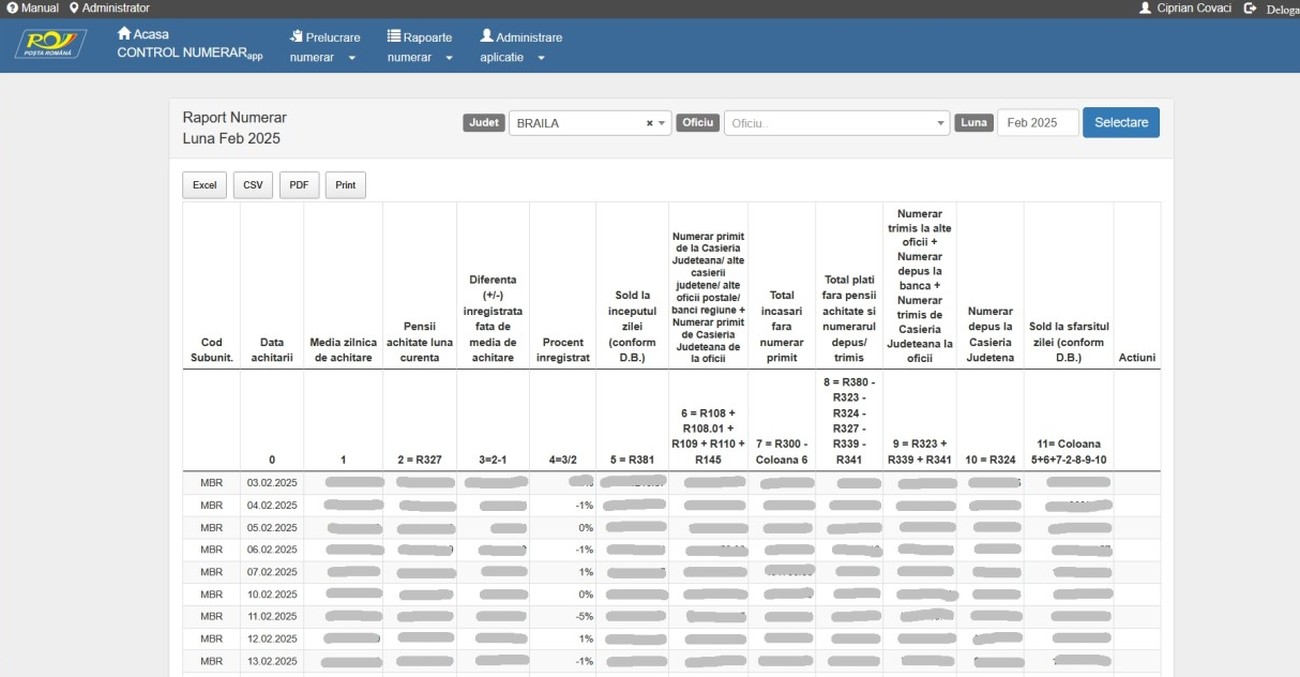1300x677 pixels.
Task: Clear the BRAILA selection with x
Action: point(649,123)
